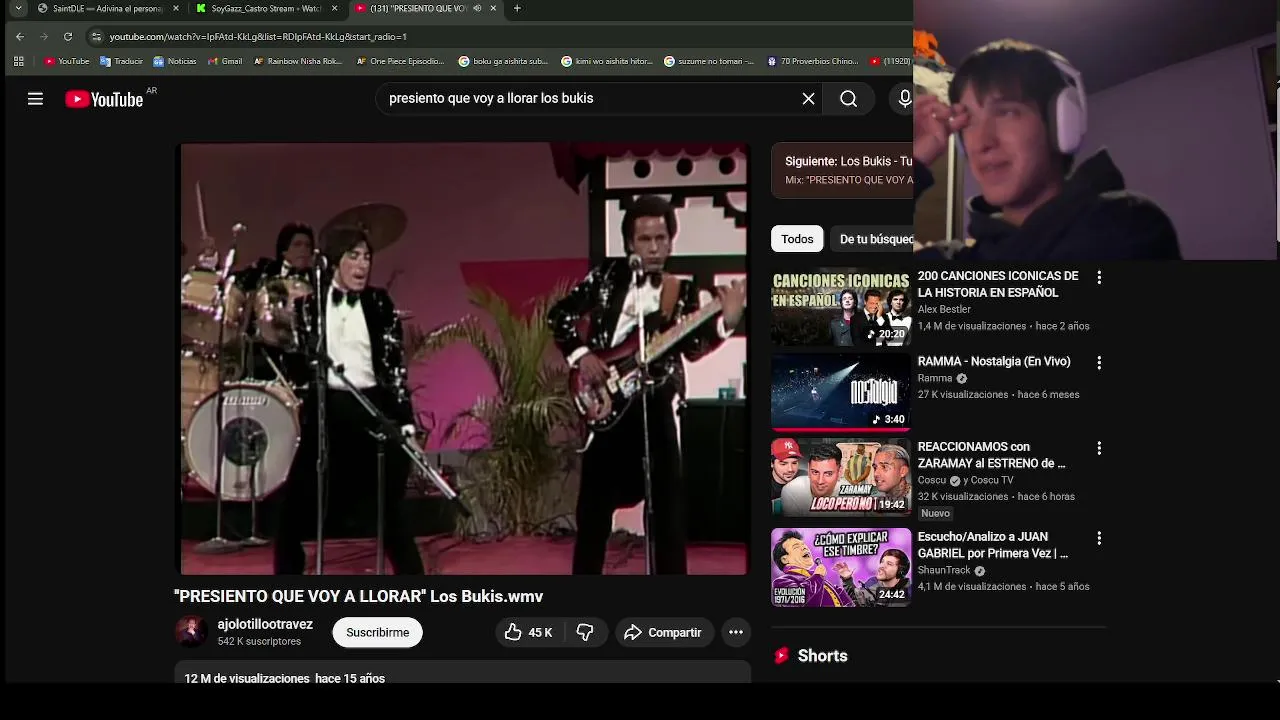Click ajolotillootravez channel avatar
1280x720 pixels.
pyautogui.click(x=191, y=632)
